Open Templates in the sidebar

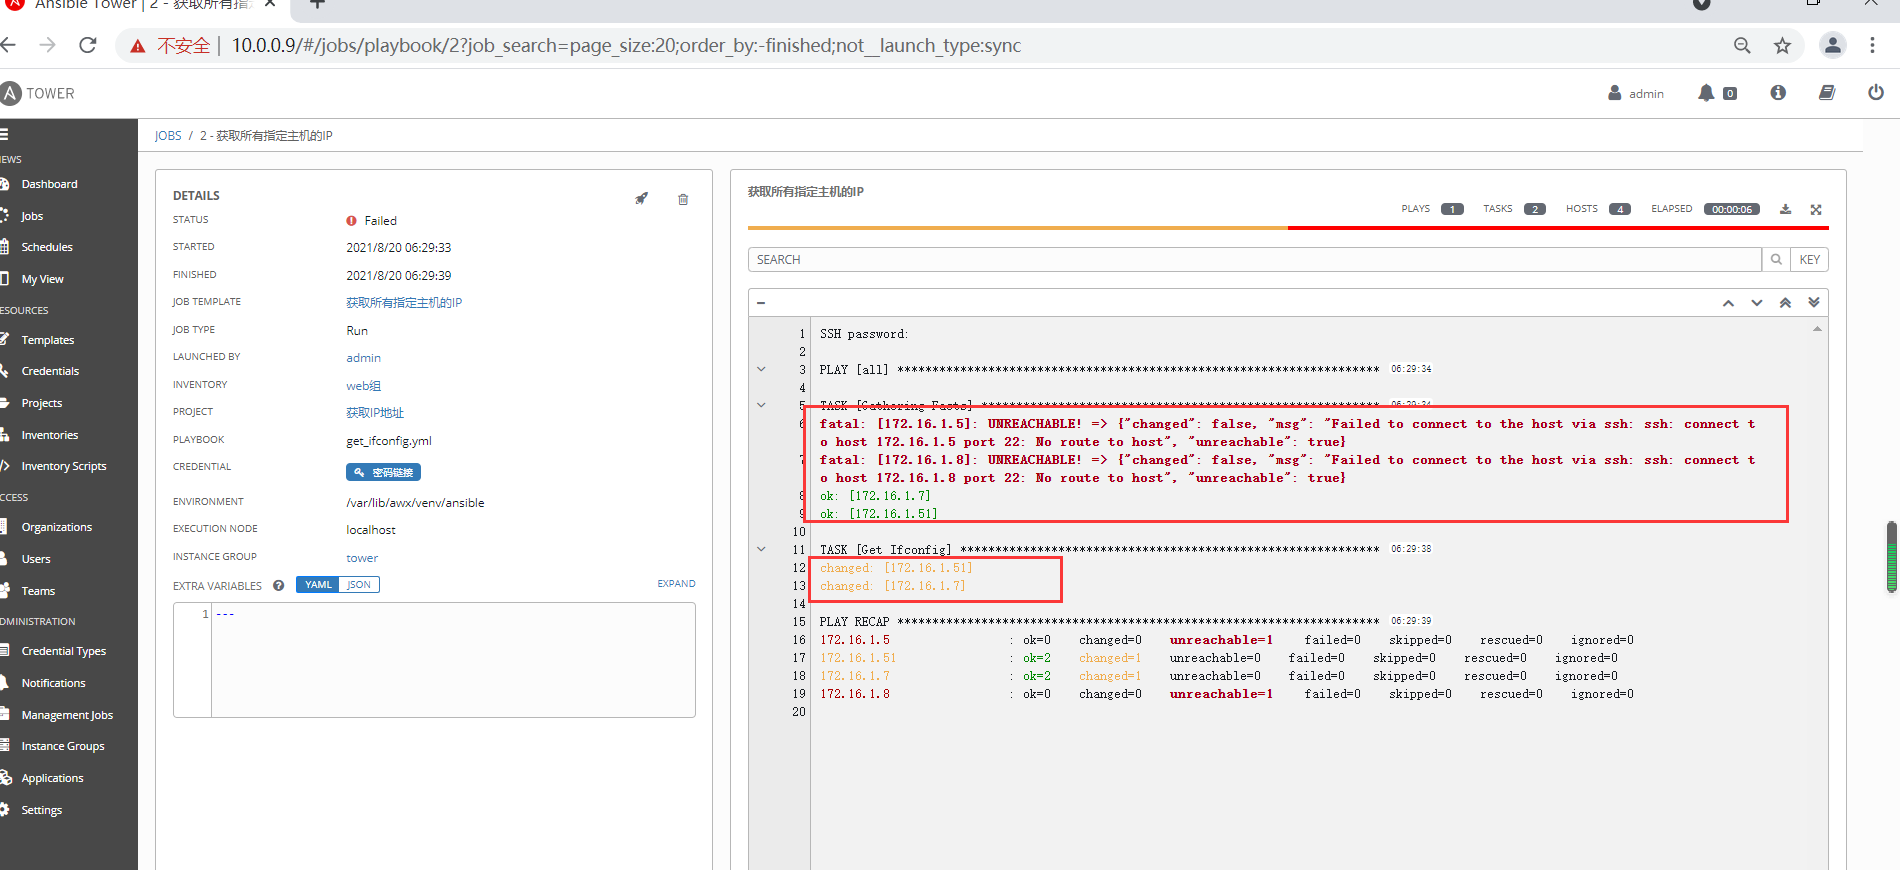(x=48, y=340)
